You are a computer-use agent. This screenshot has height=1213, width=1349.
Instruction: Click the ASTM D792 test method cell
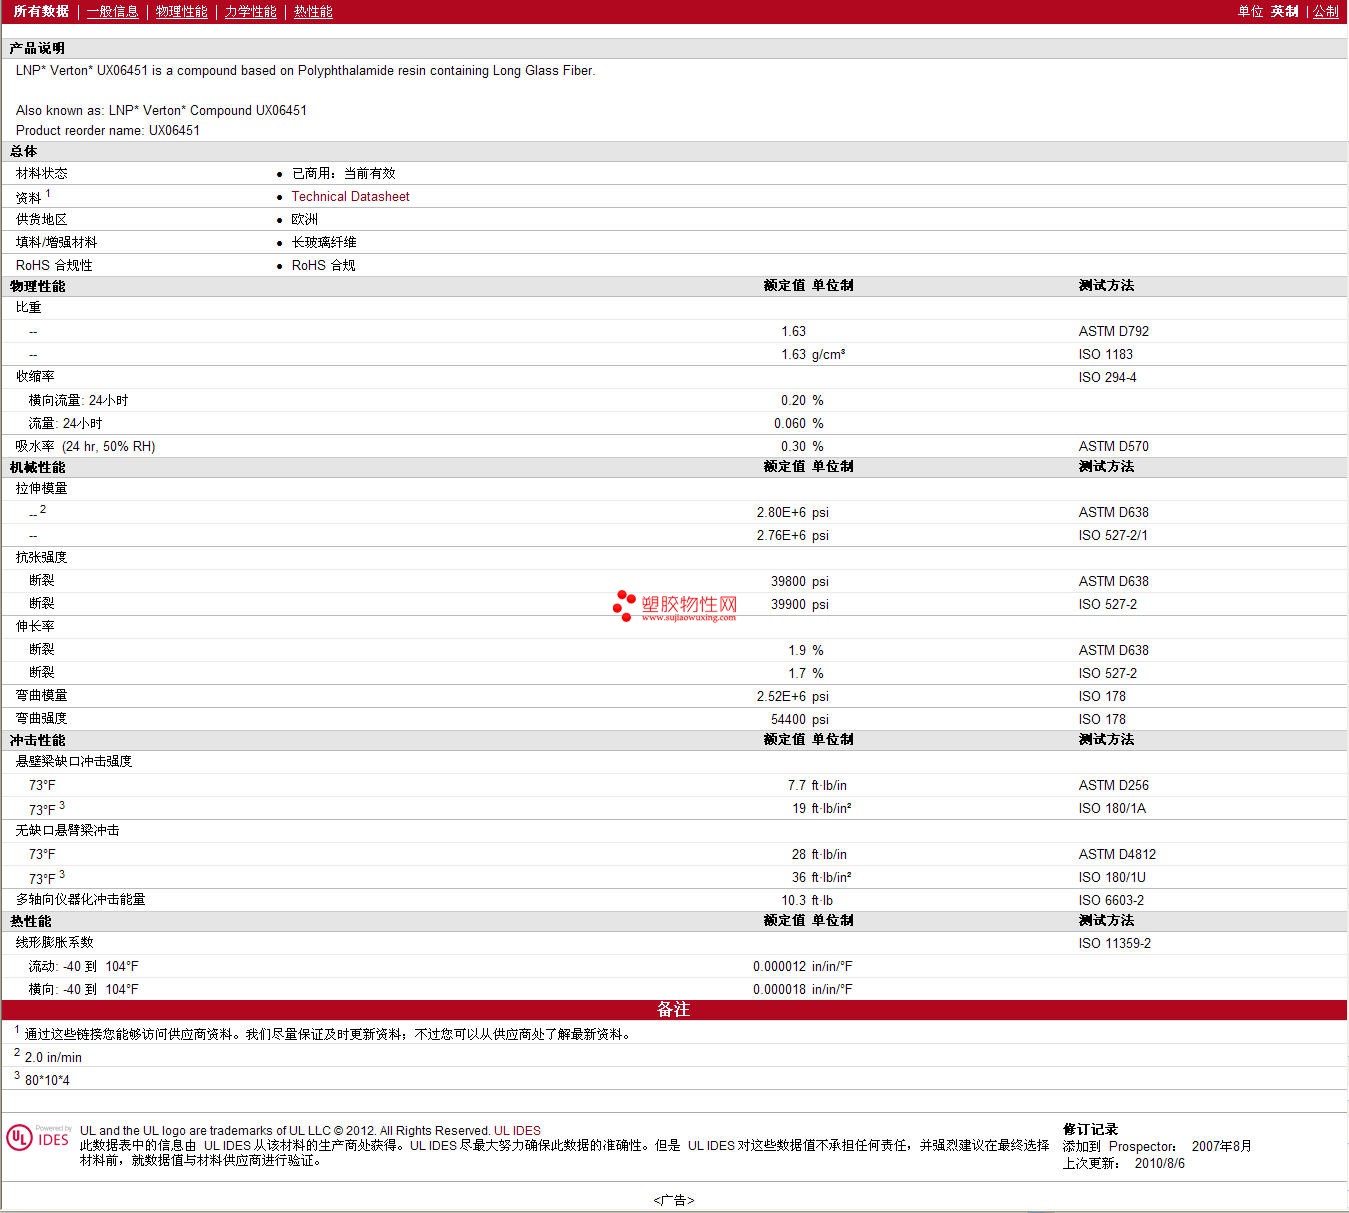(x=1114, y=331)
